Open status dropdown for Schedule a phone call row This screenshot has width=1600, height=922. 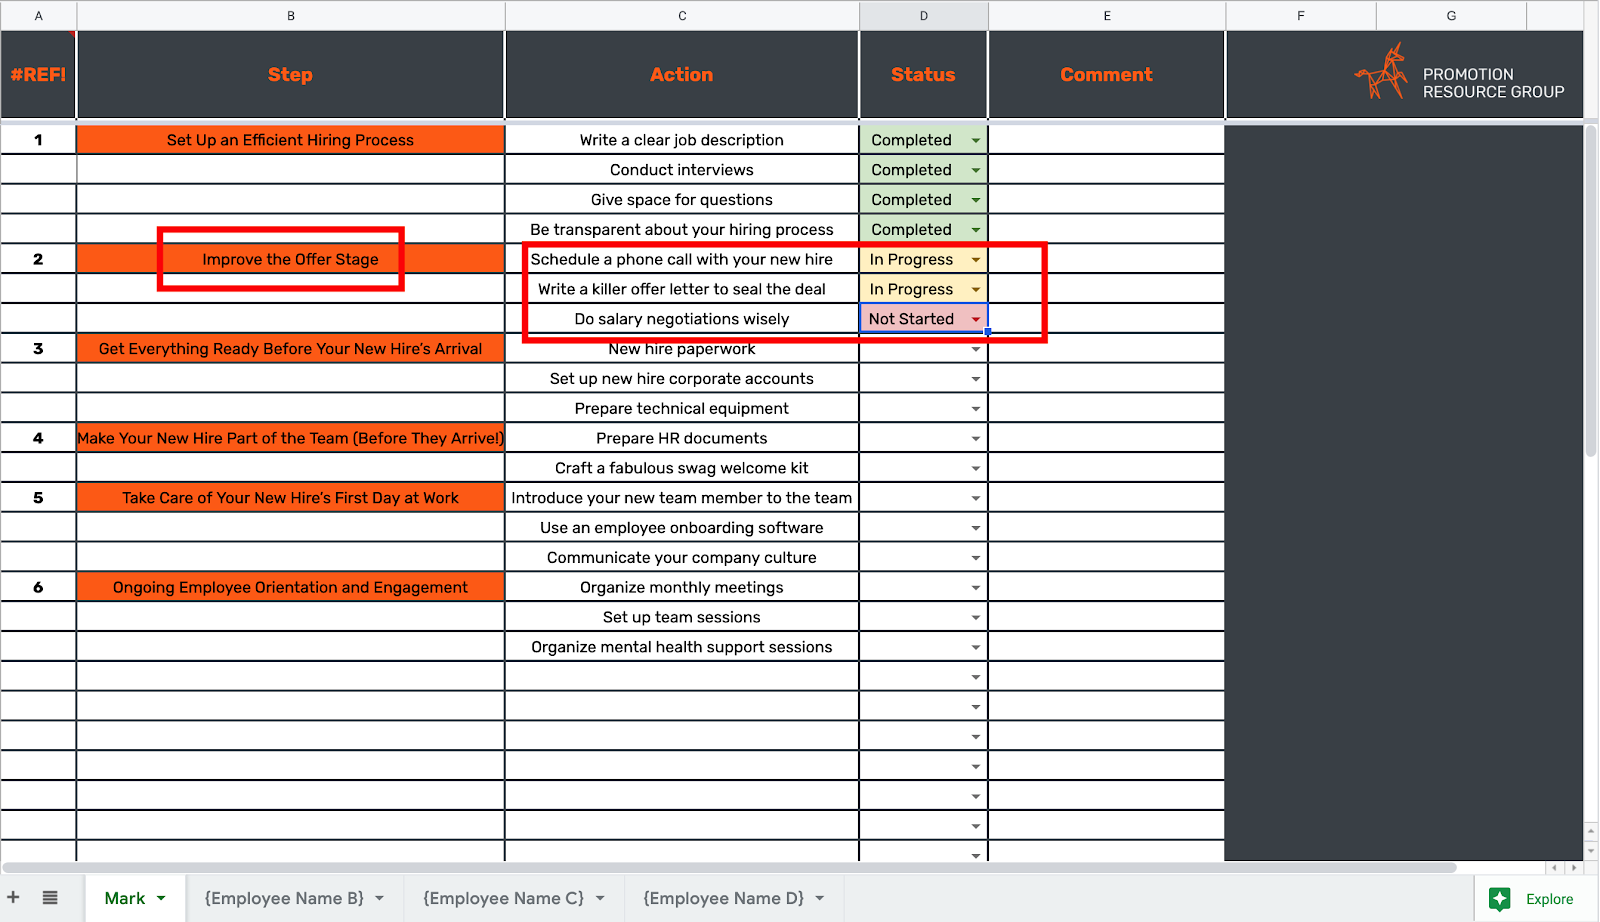976,260
